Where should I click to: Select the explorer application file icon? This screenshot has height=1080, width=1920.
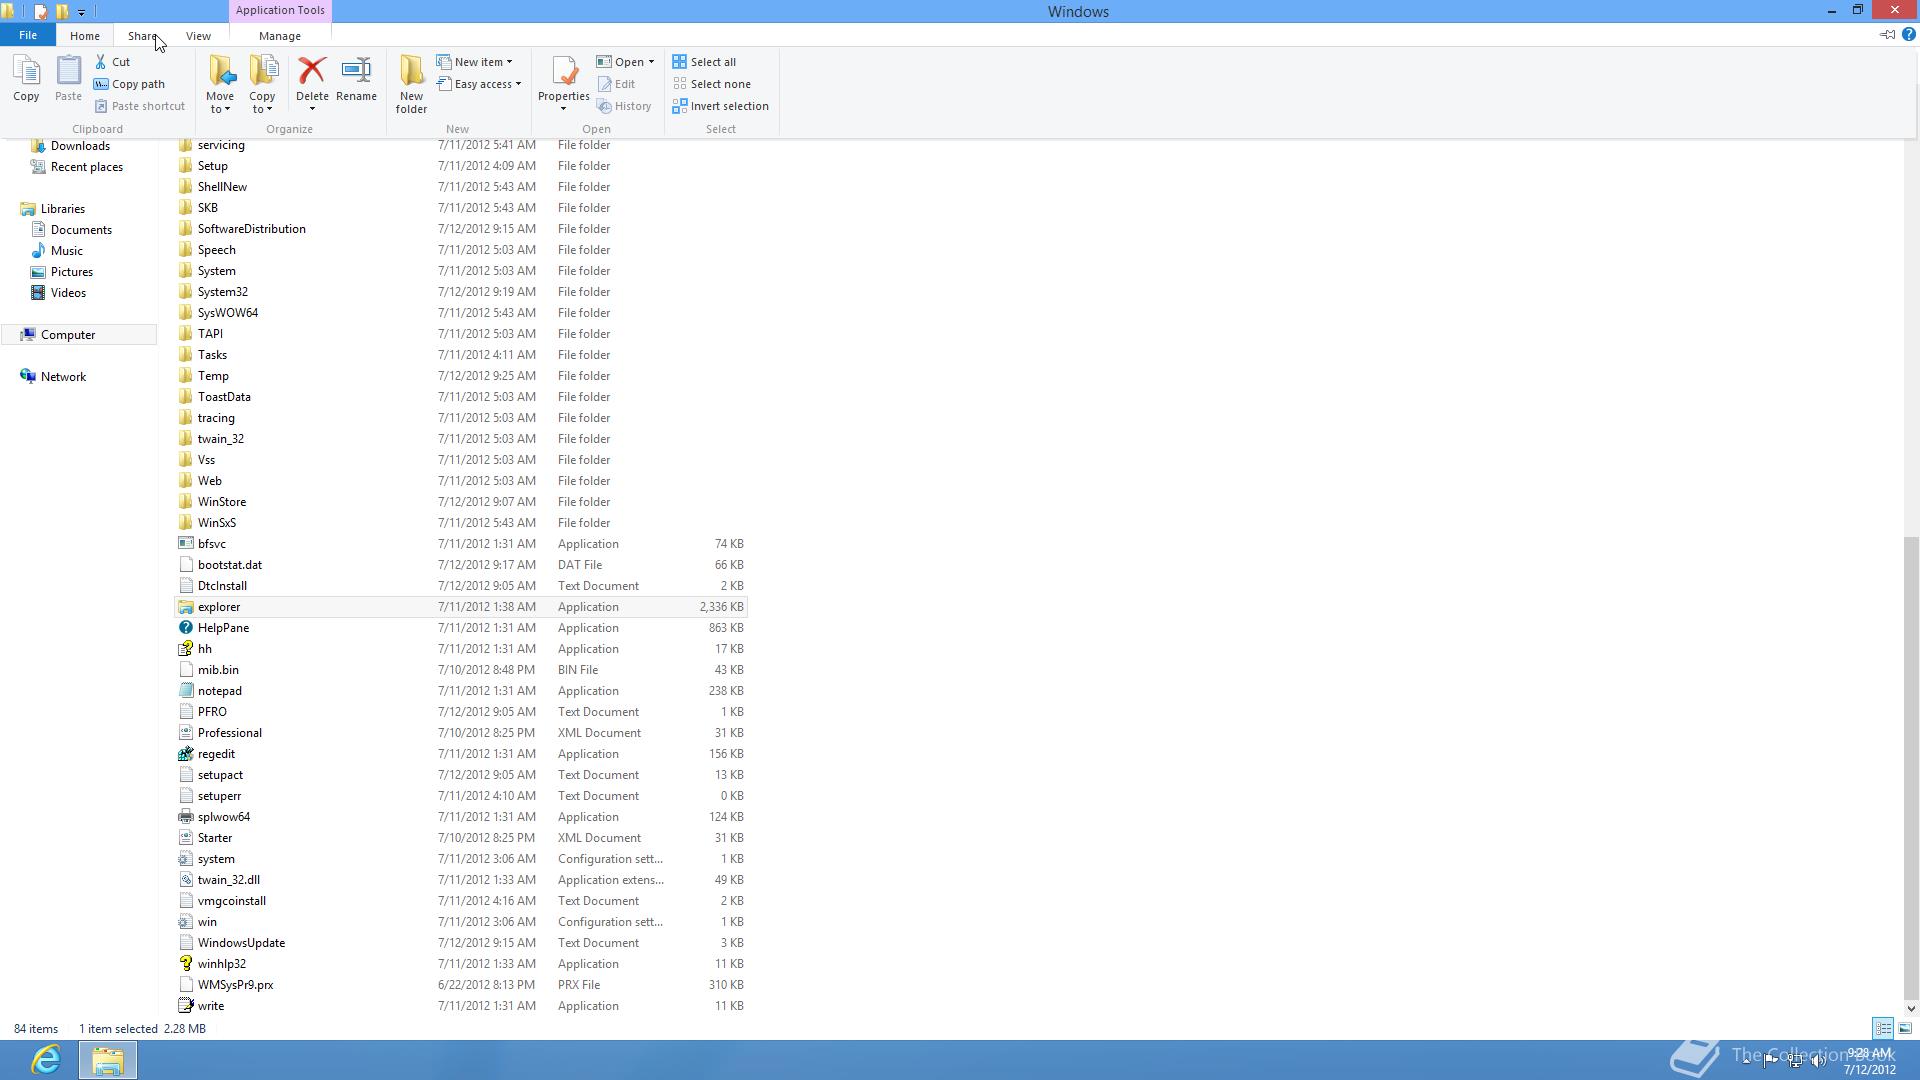(185, 607)
